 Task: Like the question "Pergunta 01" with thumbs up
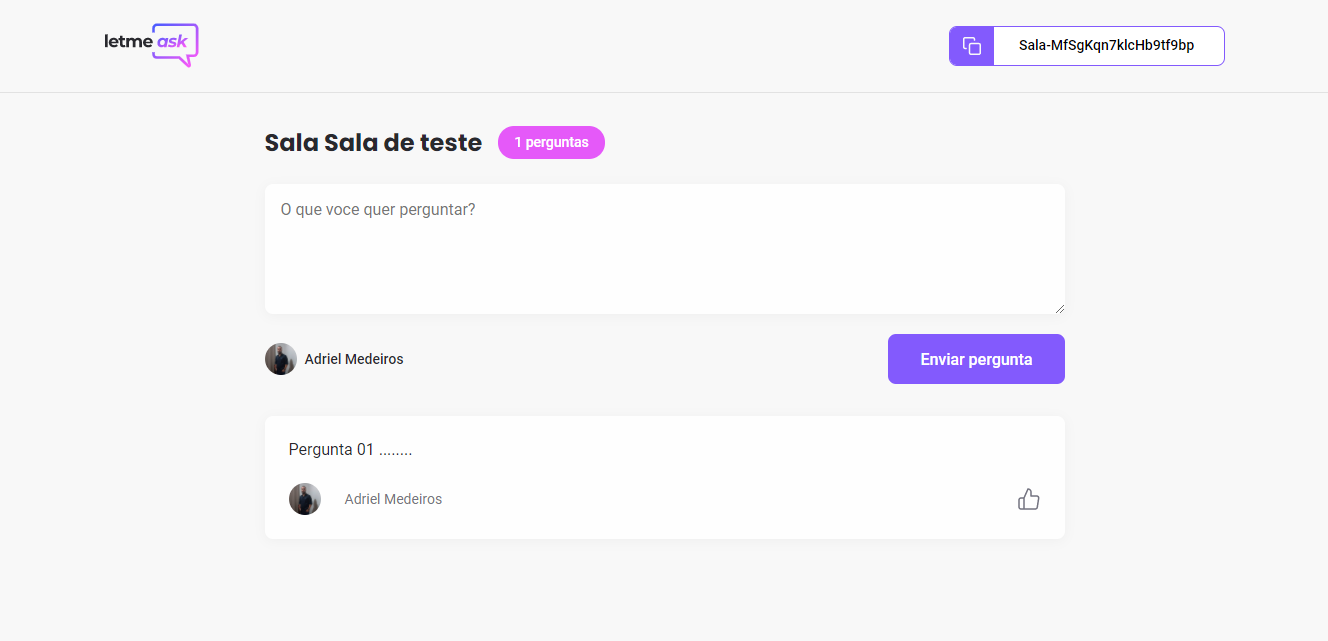tap(1028, 498)
